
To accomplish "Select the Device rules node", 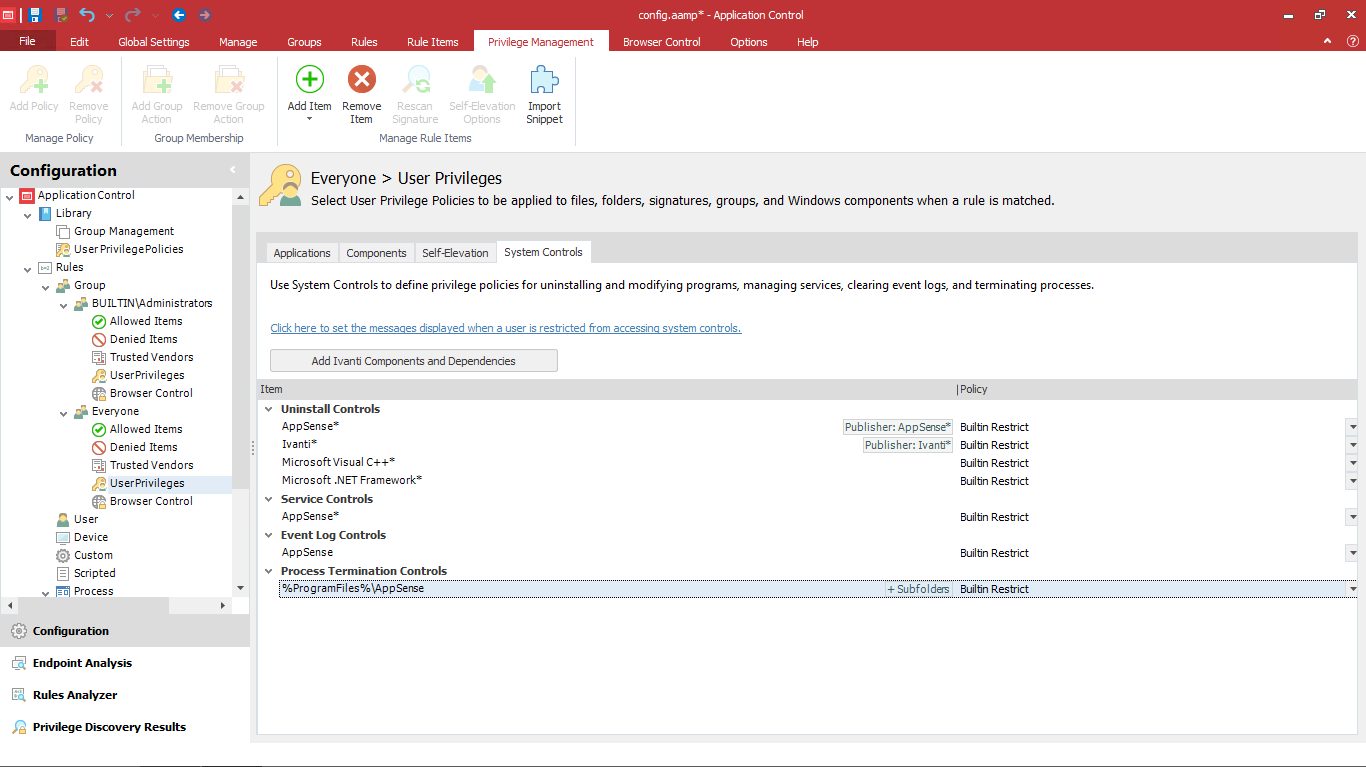I will (x=90, y=537).
